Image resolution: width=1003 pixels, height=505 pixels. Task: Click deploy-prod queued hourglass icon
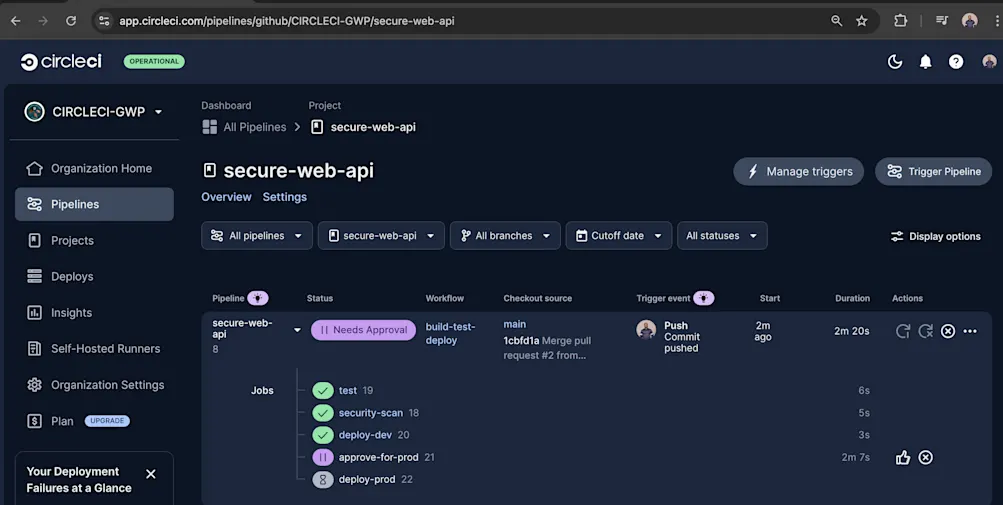[322, 479]
